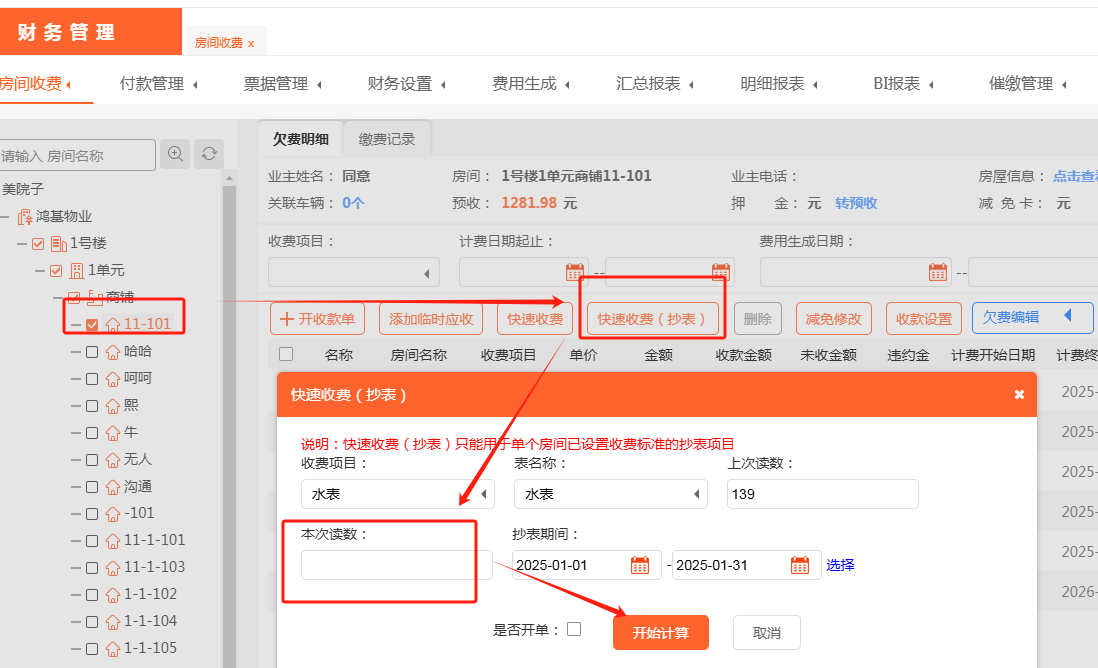Collapse the 1号楼 tree node
Screen dimensions: 1098x668
[21, 244]
